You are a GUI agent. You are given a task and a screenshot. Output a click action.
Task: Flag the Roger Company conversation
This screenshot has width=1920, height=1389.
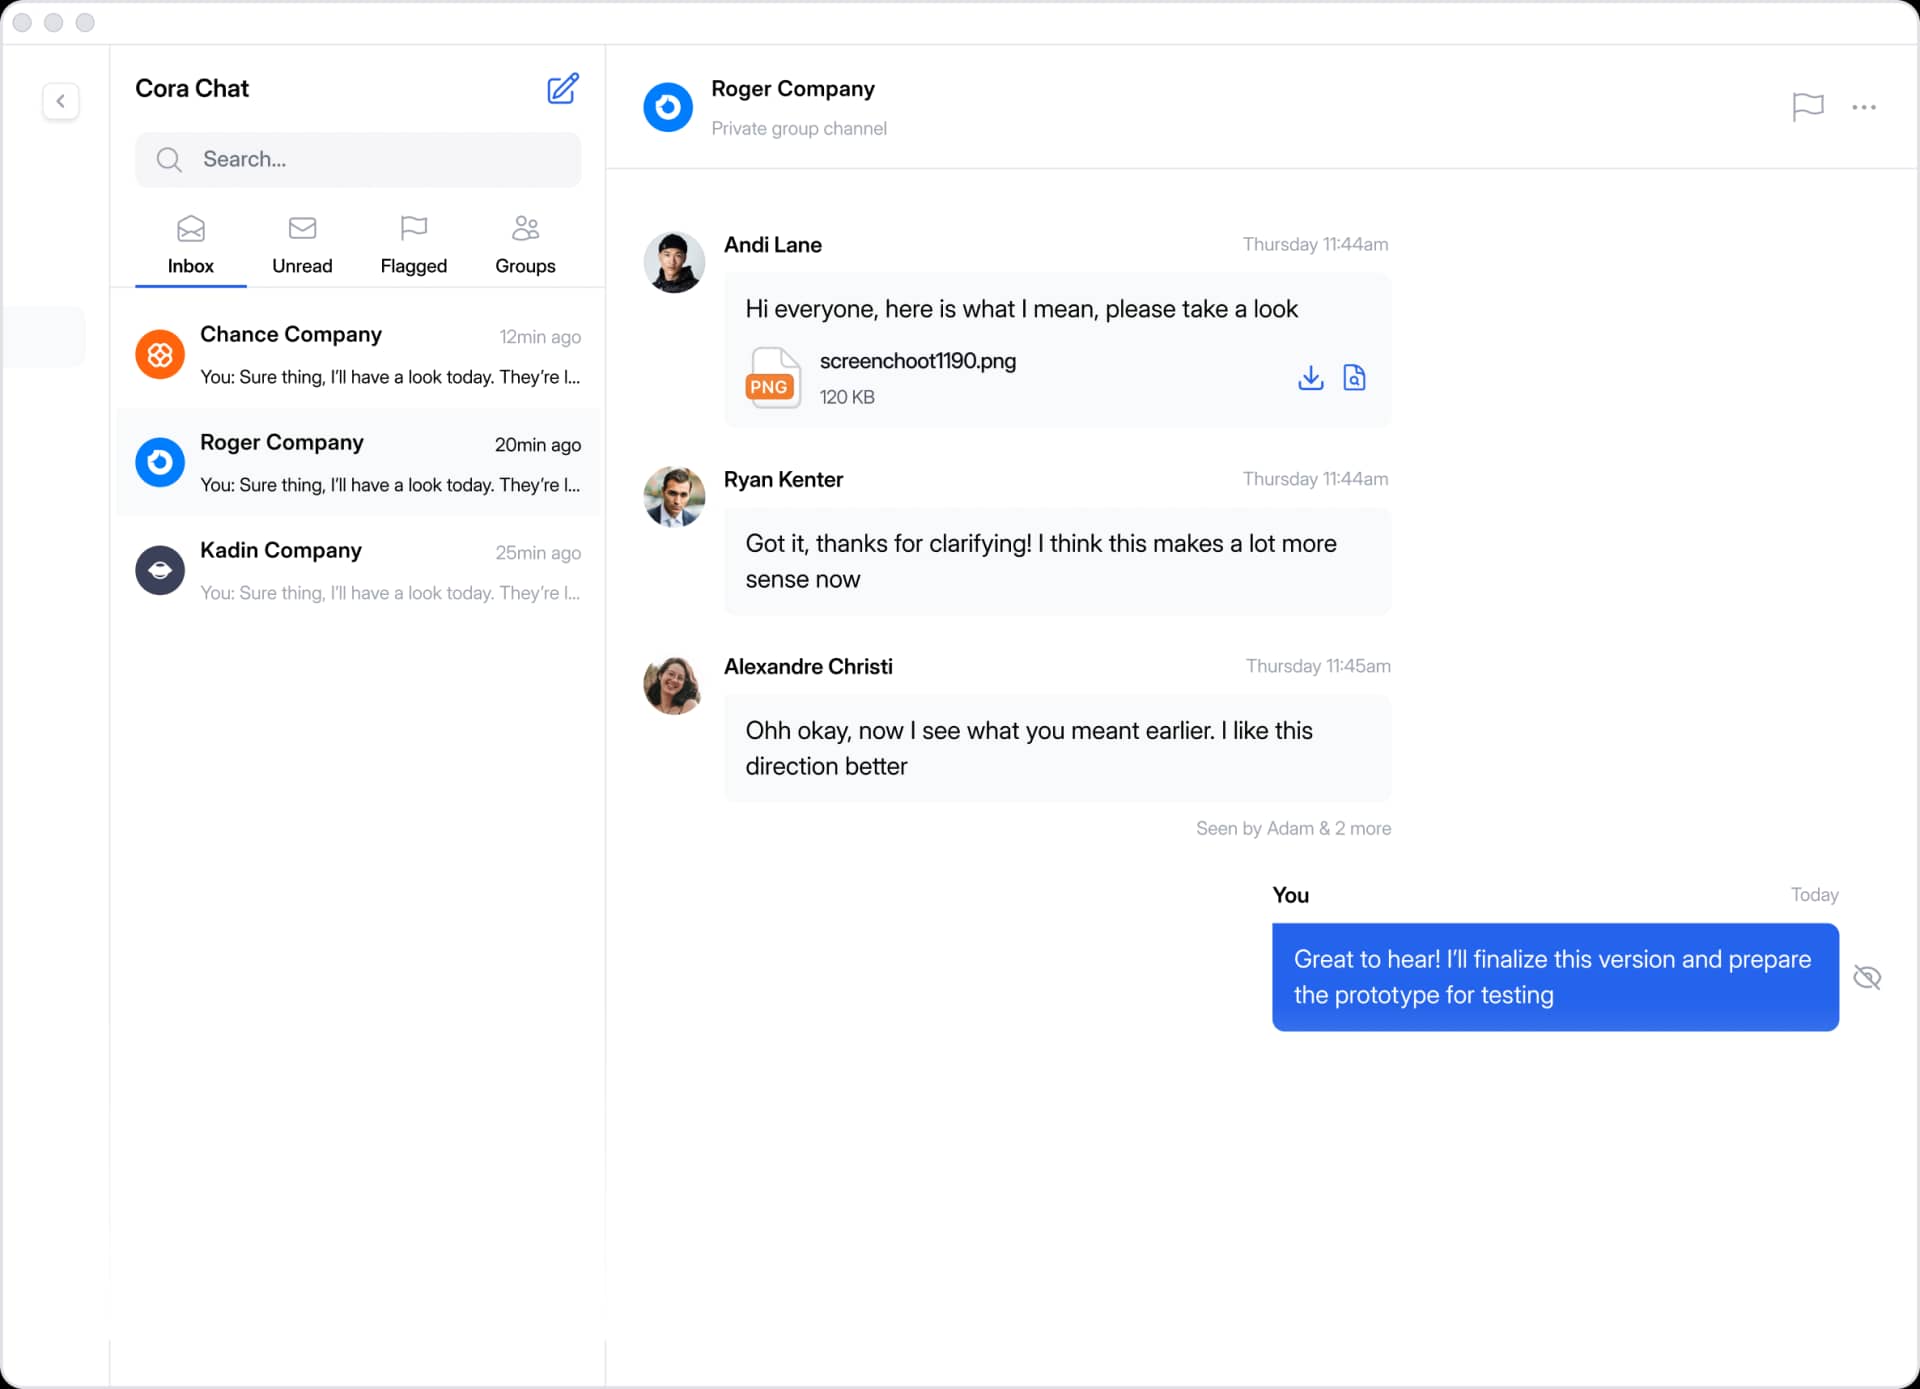(1806, 107)
